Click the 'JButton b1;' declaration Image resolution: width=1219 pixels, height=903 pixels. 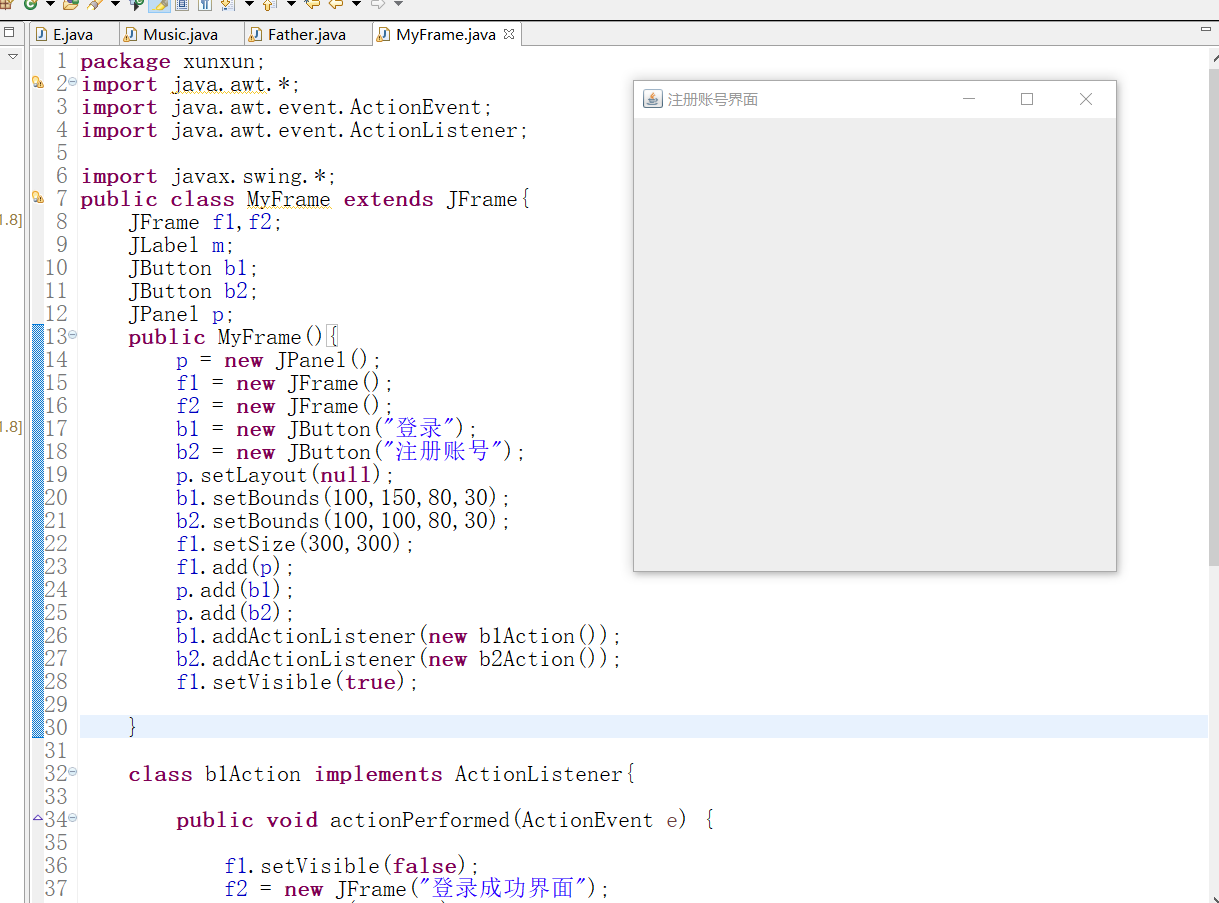click(x=193, y=268)
